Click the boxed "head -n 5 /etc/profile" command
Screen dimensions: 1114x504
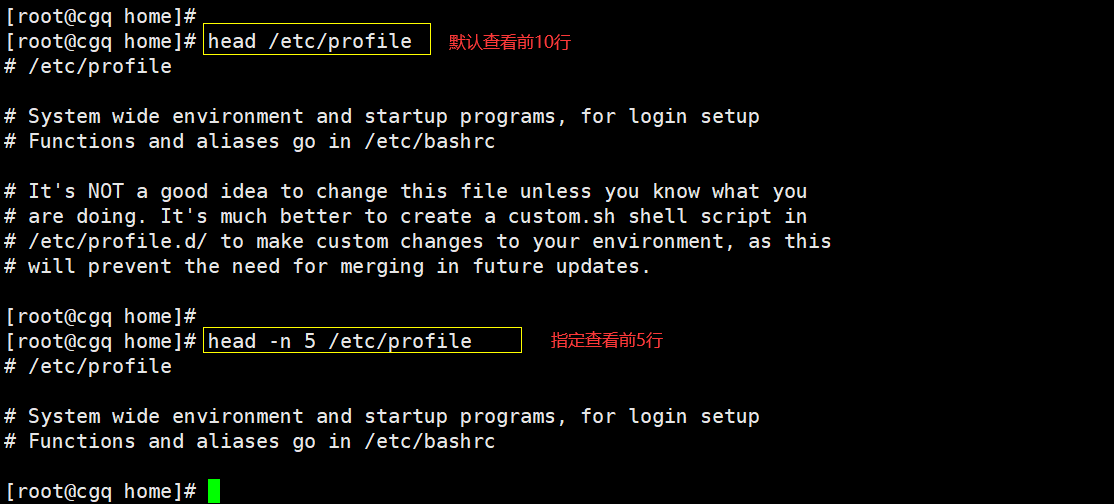[x=340, y=341]
